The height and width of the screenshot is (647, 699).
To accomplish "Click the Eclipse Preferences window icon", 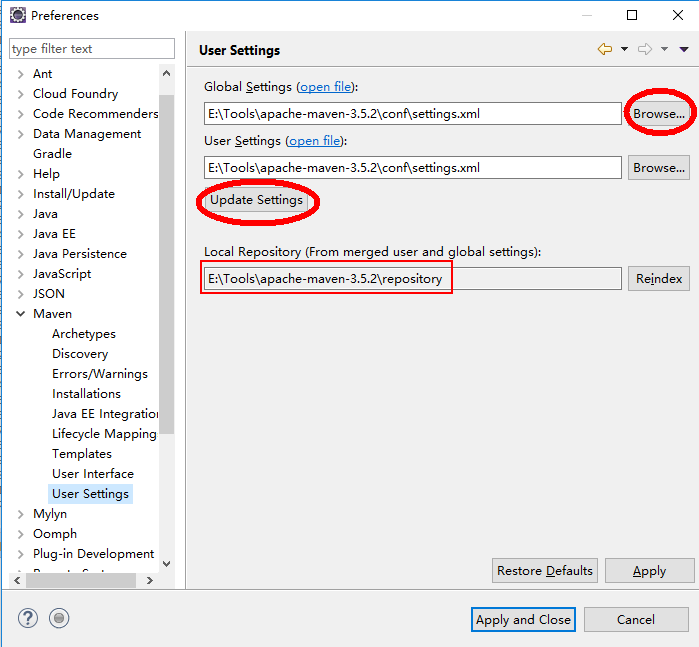I will 18,15.
